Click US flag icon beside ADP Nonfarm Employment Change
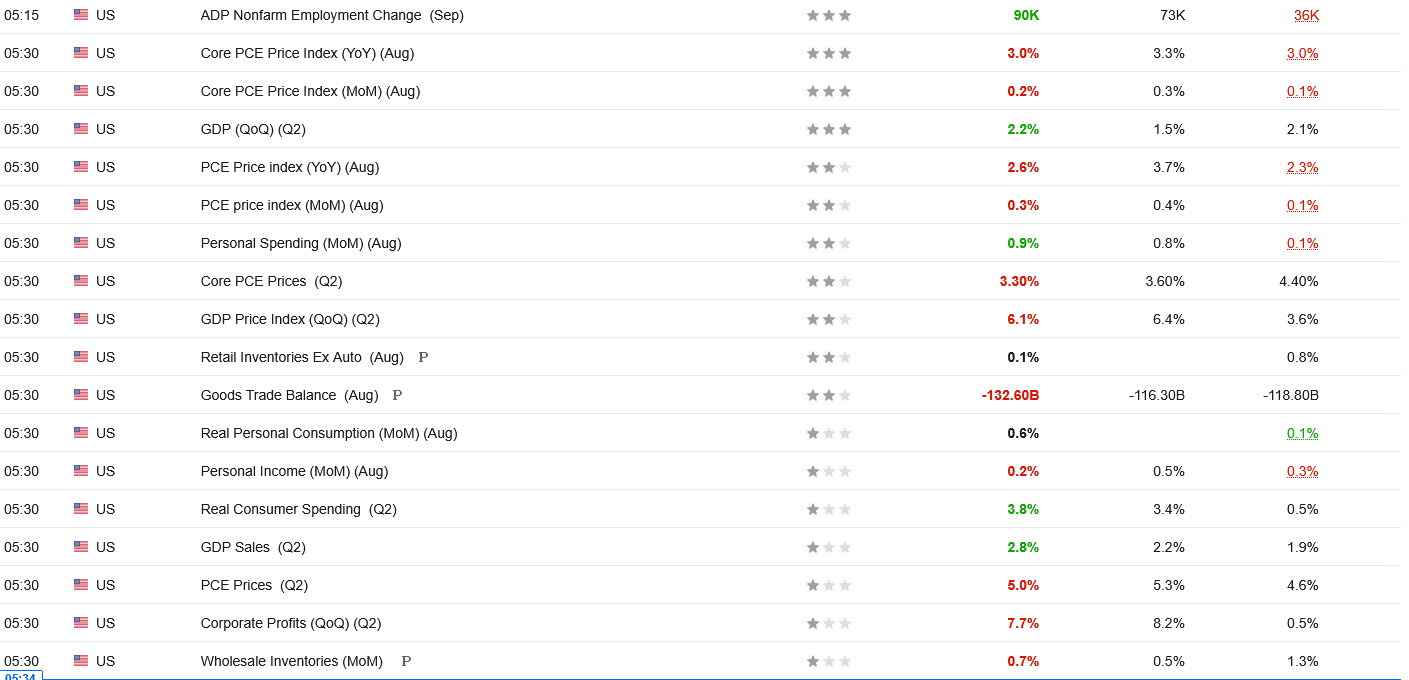Image resolution: width=1409 pixels, height=680 pixels. [81, 15]
